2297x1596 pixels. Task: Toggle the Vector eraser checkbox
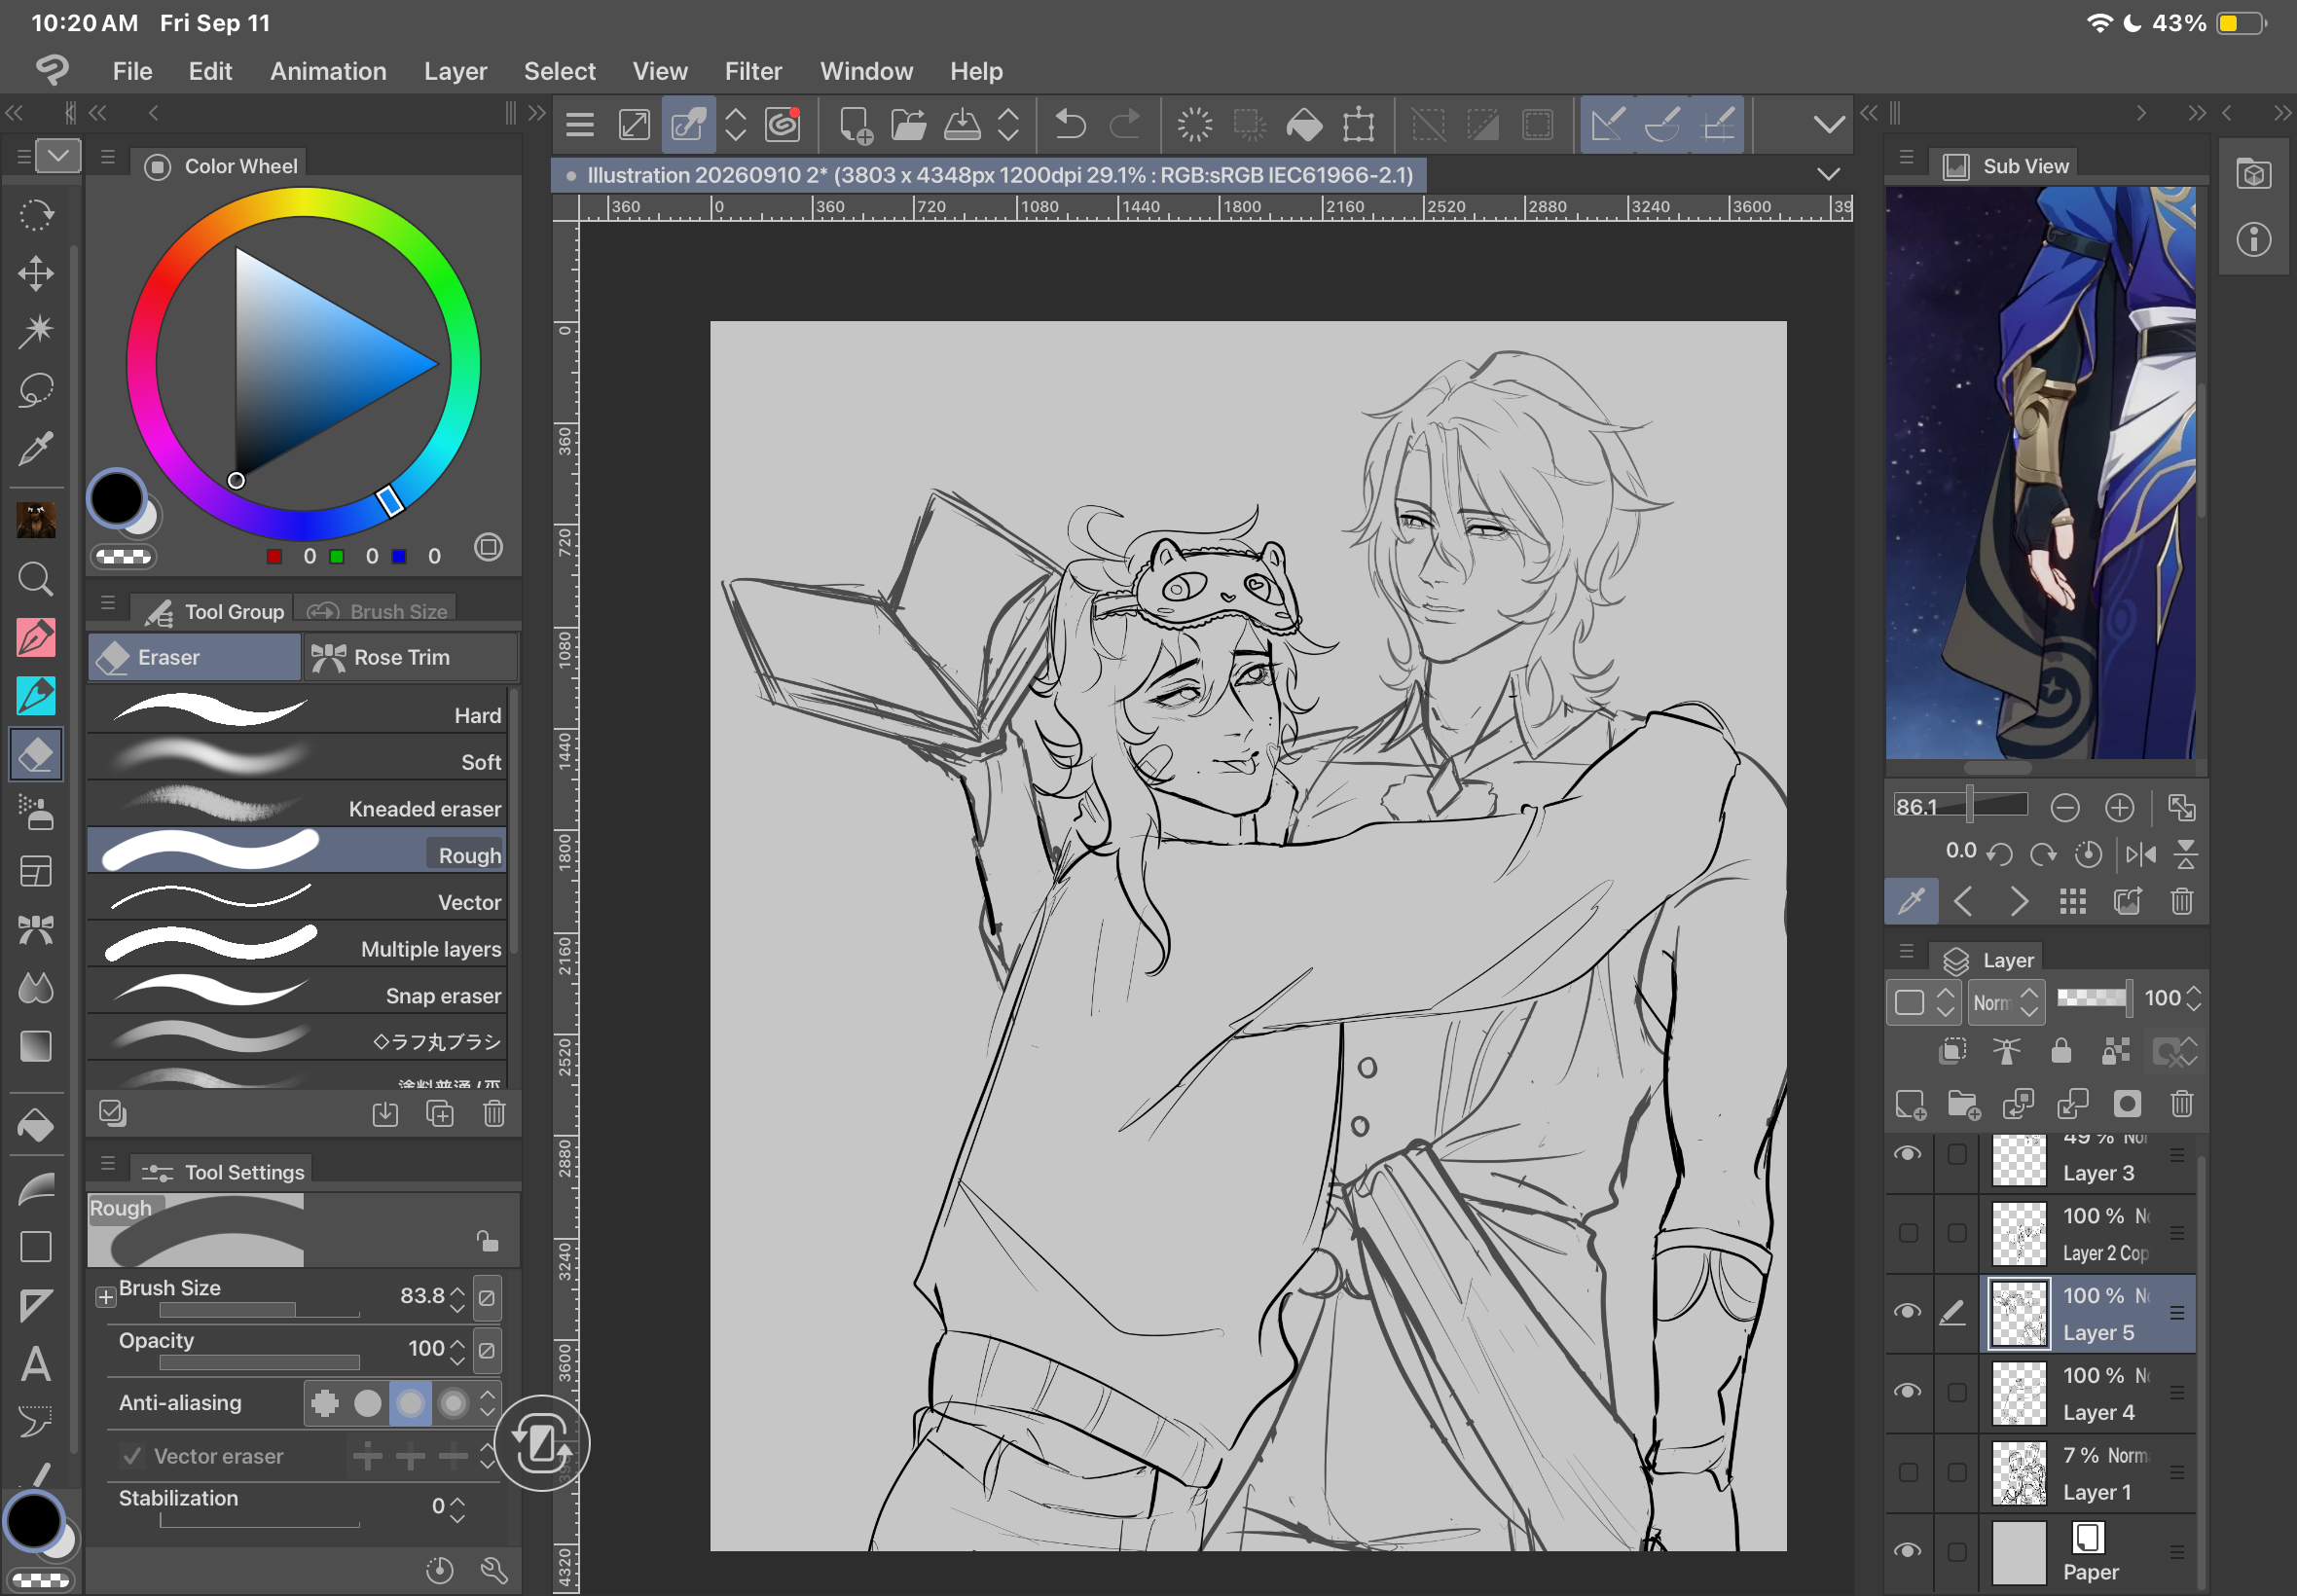pyautogui.click(x=131, y=1455)
